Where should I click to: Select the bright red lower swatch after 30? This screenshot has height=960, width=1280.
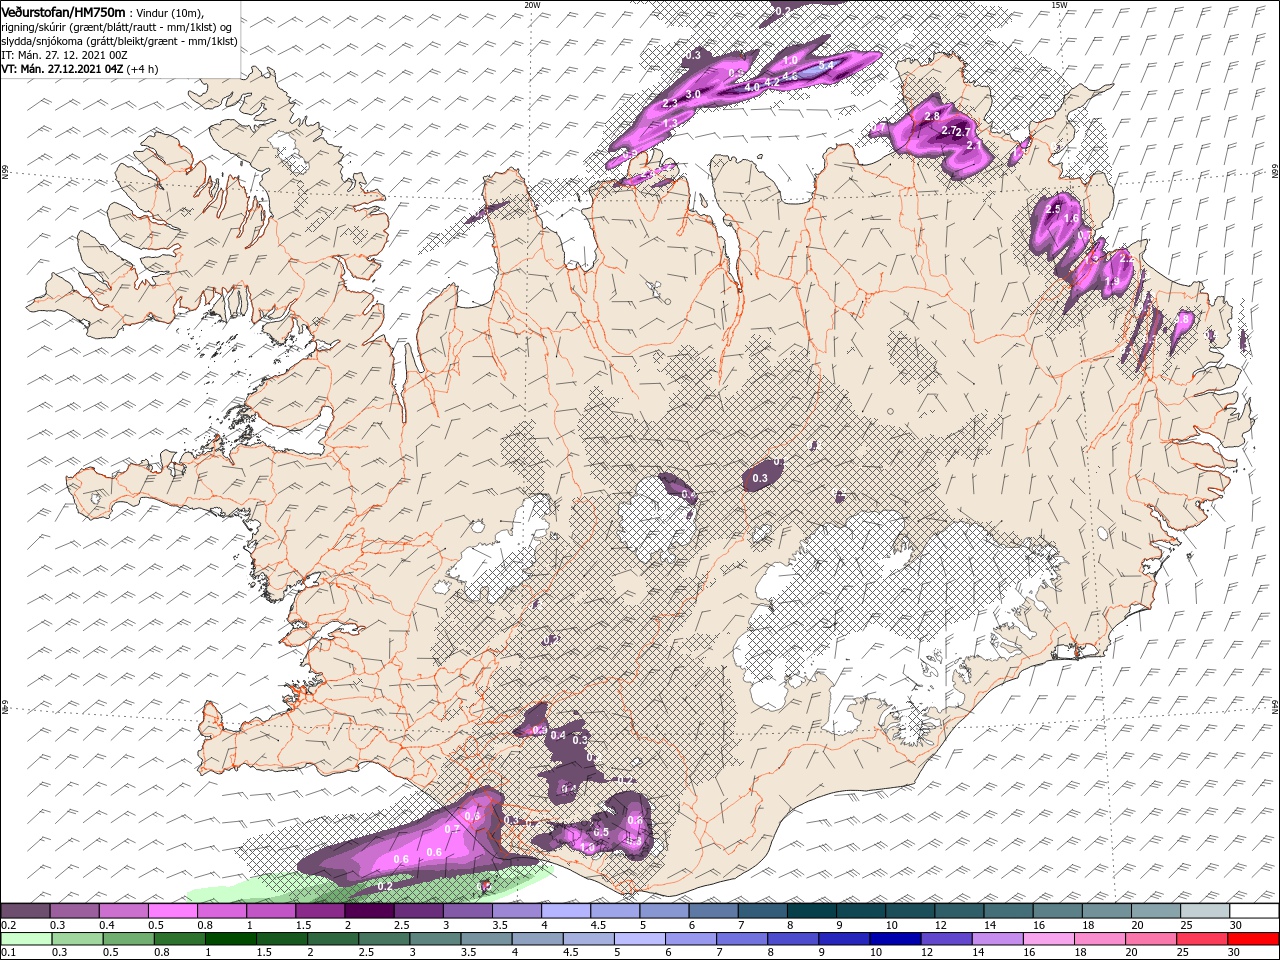(x=1254, y=939)
